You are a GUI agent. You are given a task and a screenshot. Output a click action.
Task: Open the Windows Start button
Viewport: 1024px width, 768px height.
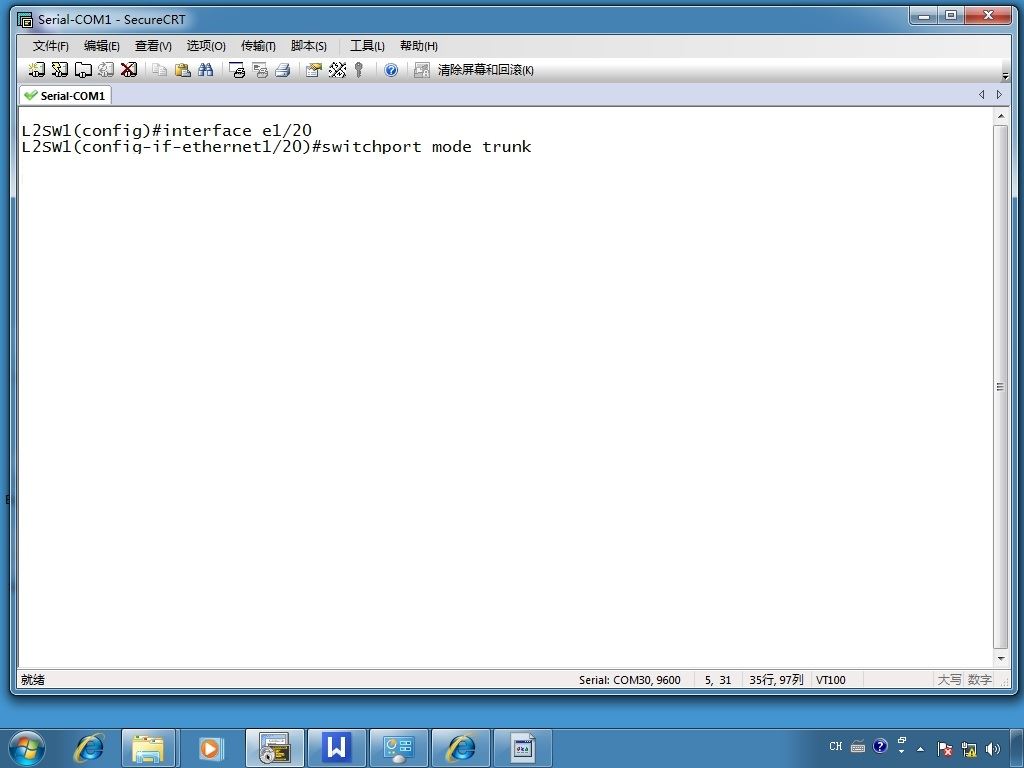[x=27, y=748]
